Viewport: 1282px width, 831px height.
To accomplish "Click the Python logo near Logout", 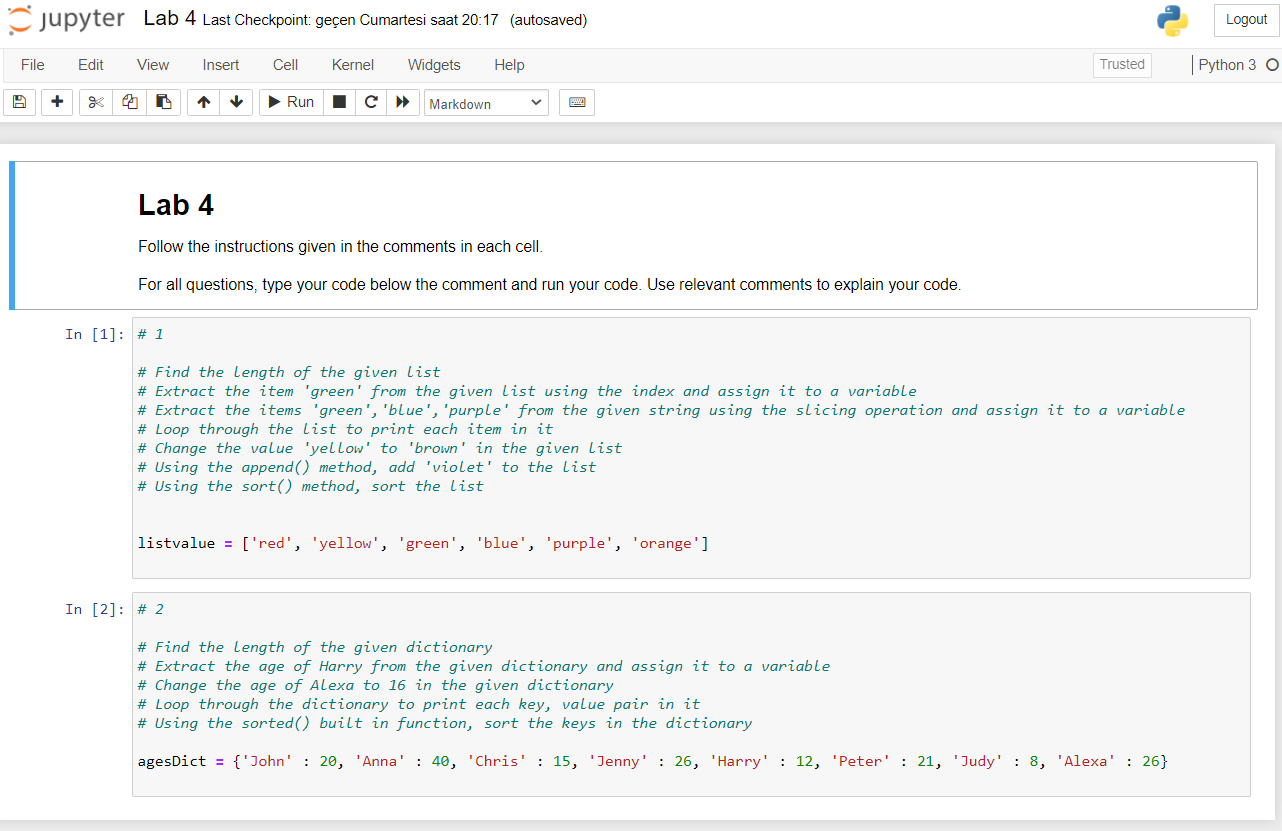I will 1172,19.
